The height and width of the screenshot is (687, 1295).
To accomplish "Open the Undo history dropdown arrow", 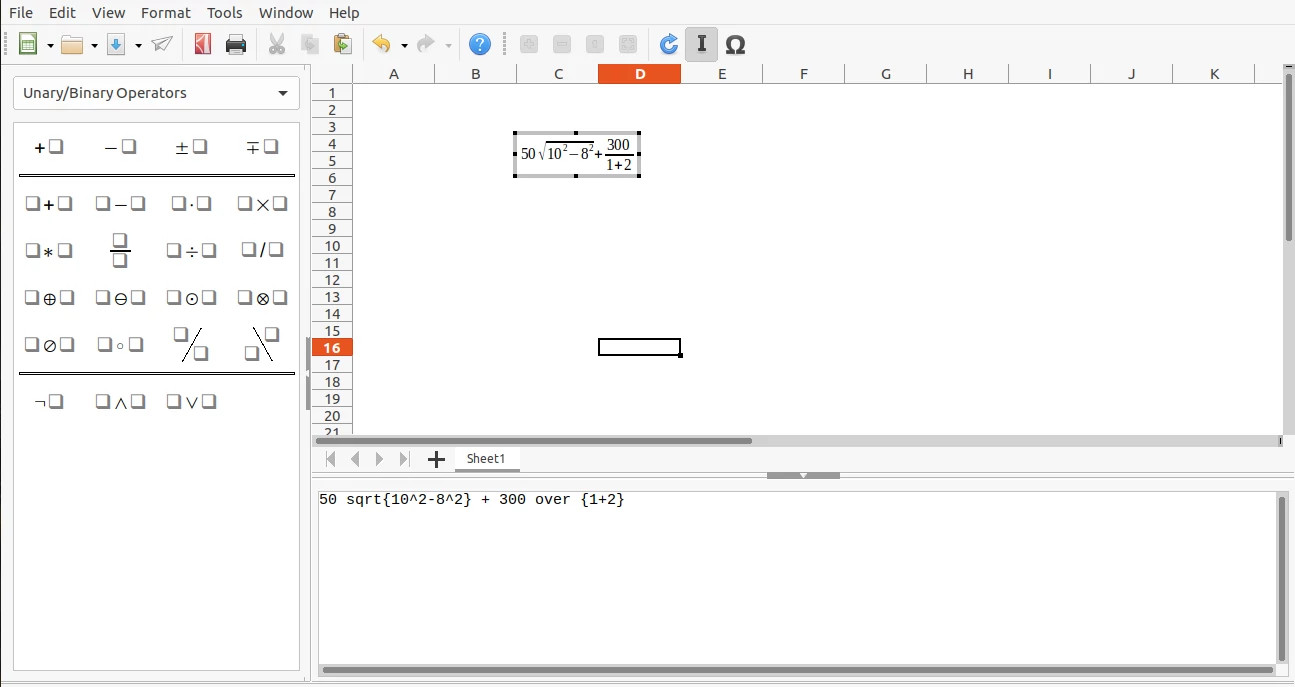I will click(404, 45).
